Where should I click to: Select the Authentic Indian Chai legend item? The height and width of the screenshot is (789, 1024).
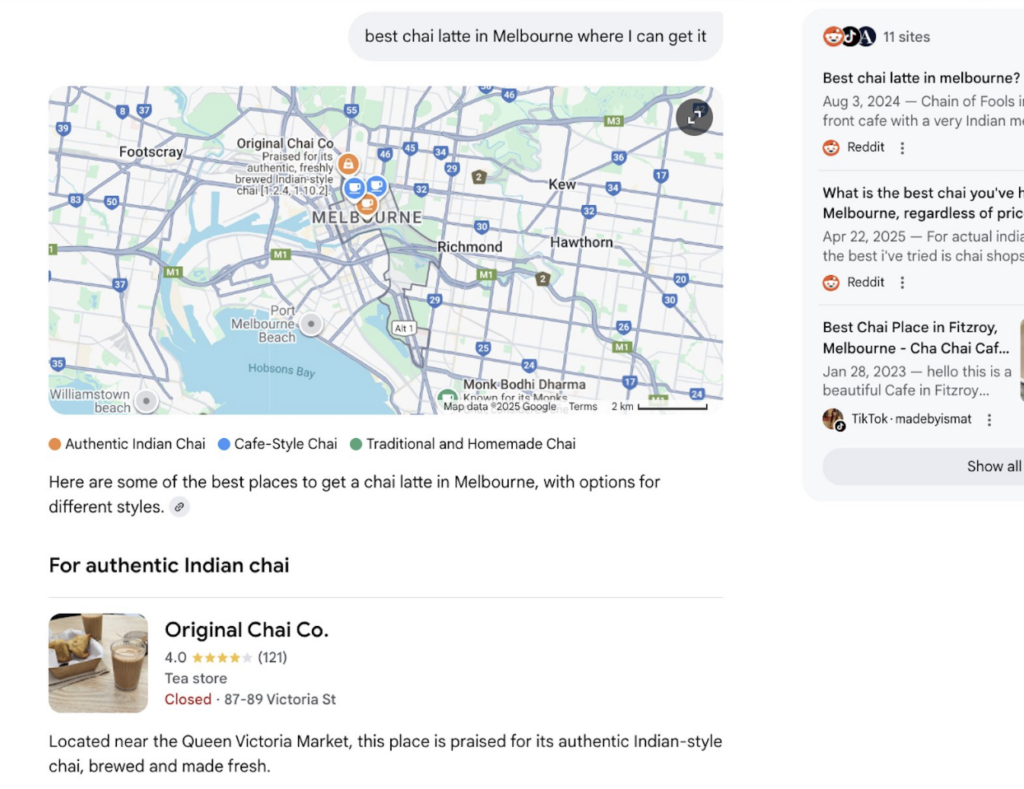coord(127,444)
